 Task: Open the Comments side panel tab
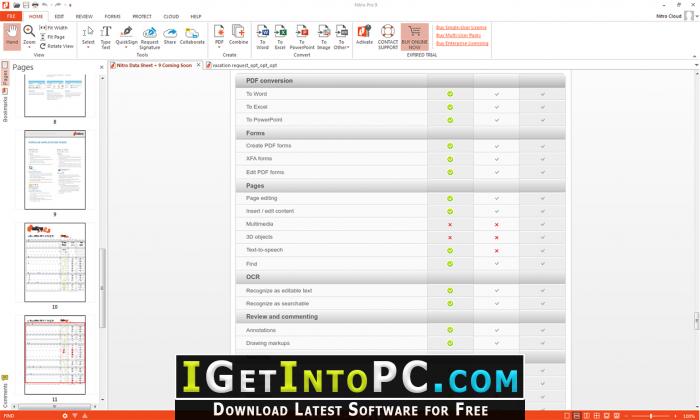tap(5, 391)
